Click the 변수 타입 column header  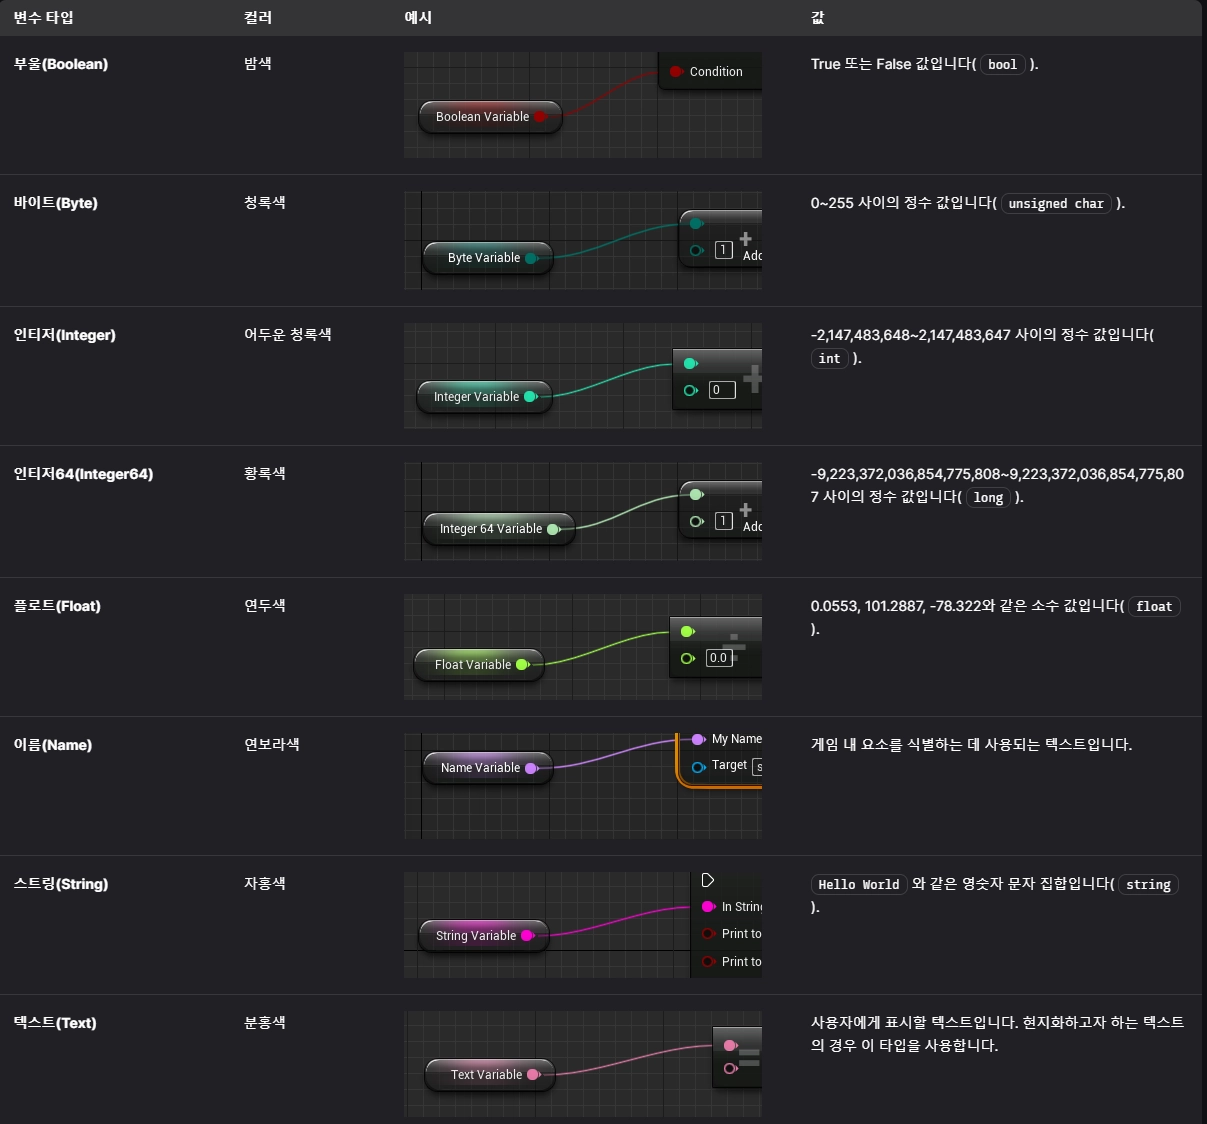[43, 18]
